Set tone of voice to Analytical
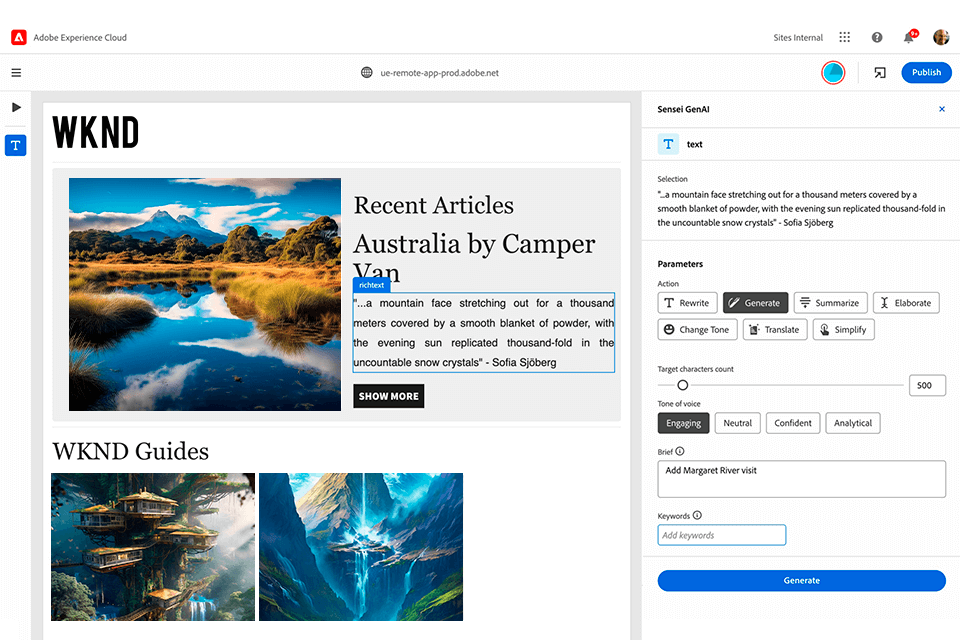This screenshot has width=960, height=640. click(x=852, y=423)
